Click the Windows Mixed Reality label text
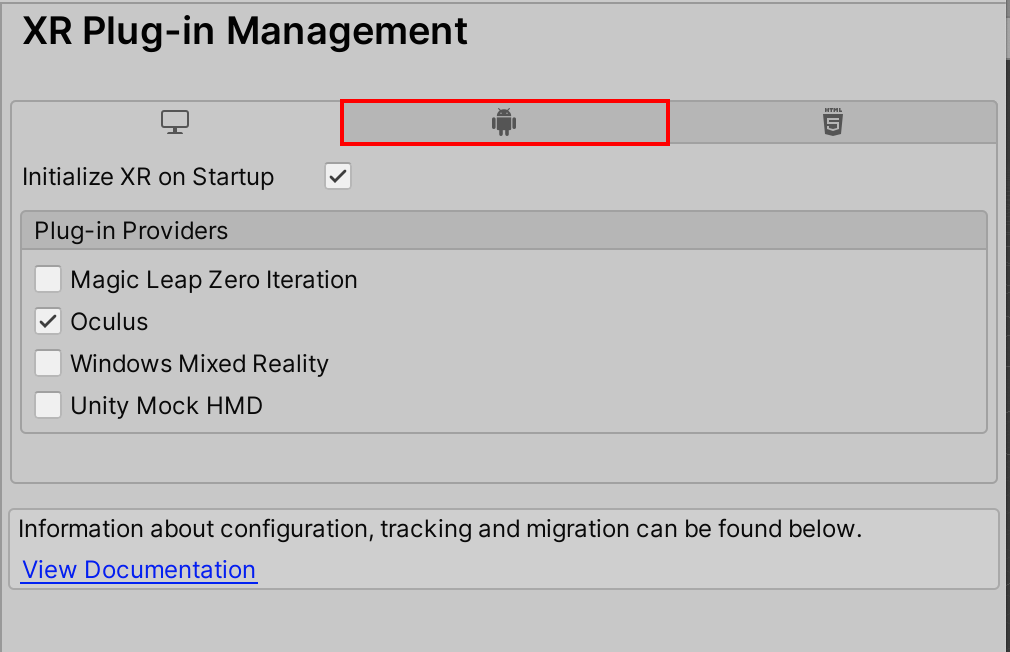Viewport: 1010px width, 652px height. [199, 364]
